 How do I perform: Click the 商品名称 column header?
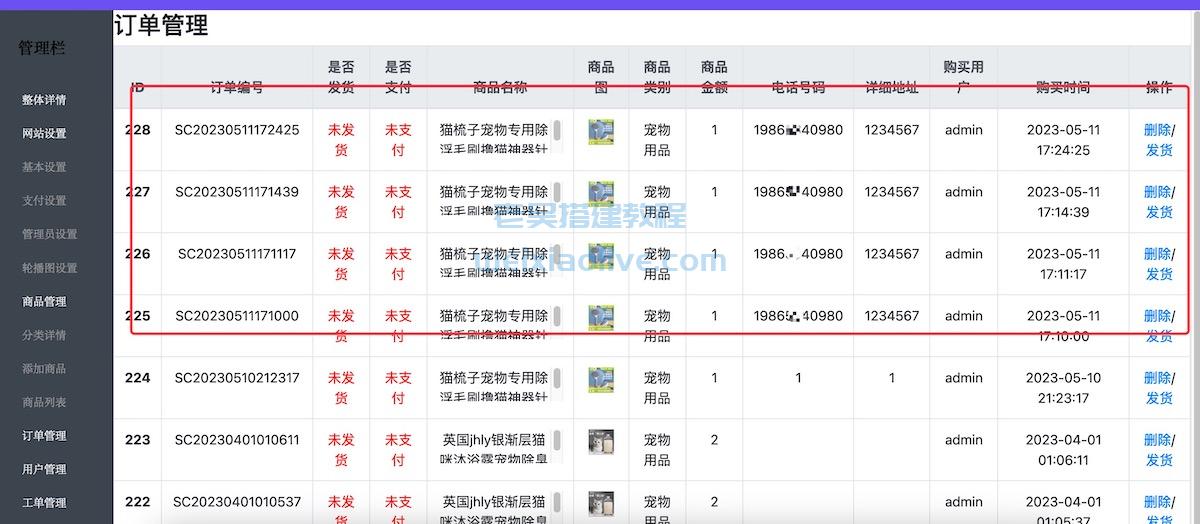click(x=500, y=88)
